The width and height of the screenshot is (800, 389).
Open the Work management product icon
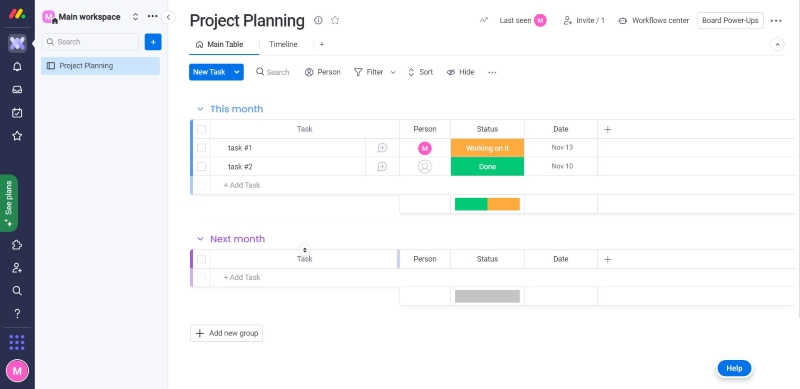[x=17, y=43]
